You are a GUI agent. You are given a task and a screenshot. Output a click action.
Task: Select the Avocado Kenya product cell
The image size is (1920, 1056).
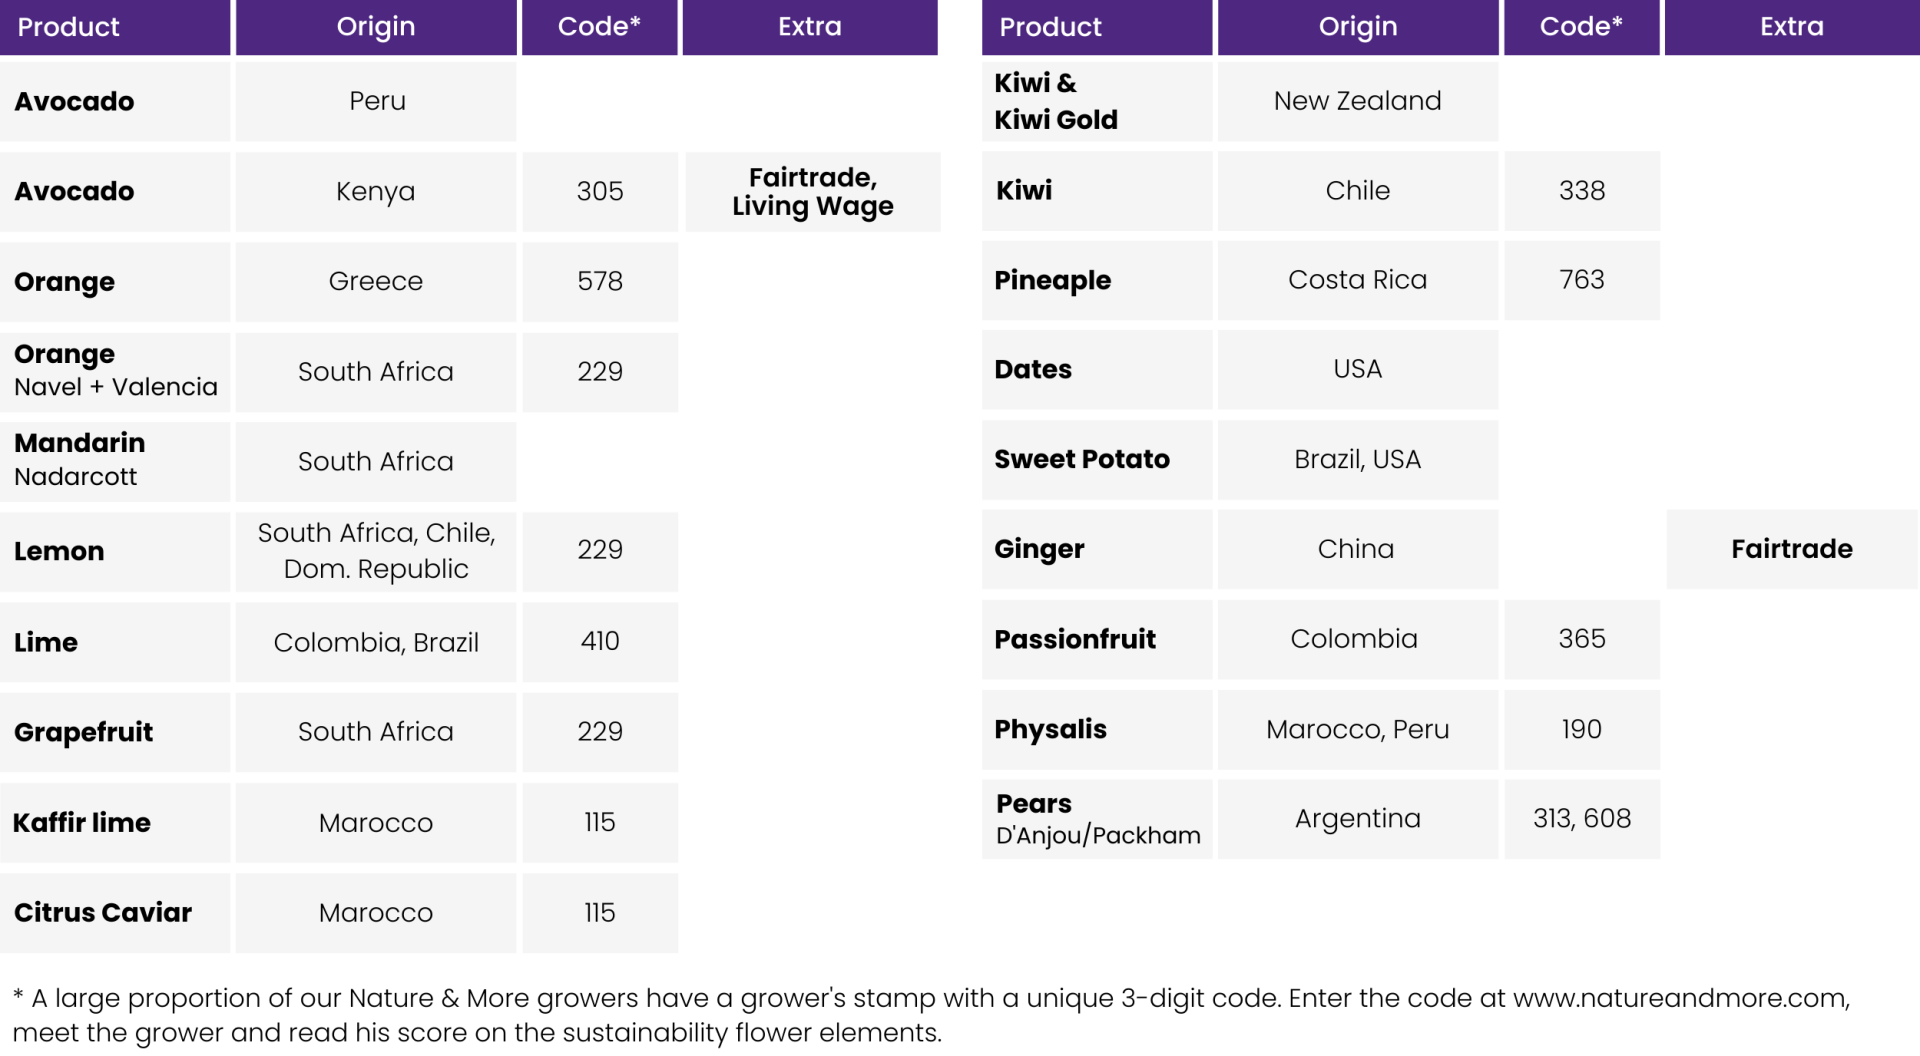(x=115, y=191)
